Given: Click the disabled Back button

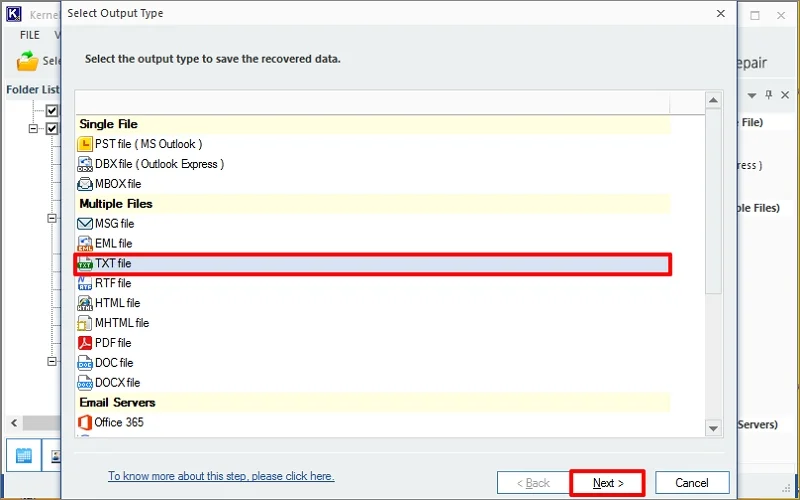Looking at the screenshot, I should pos(533,483).
